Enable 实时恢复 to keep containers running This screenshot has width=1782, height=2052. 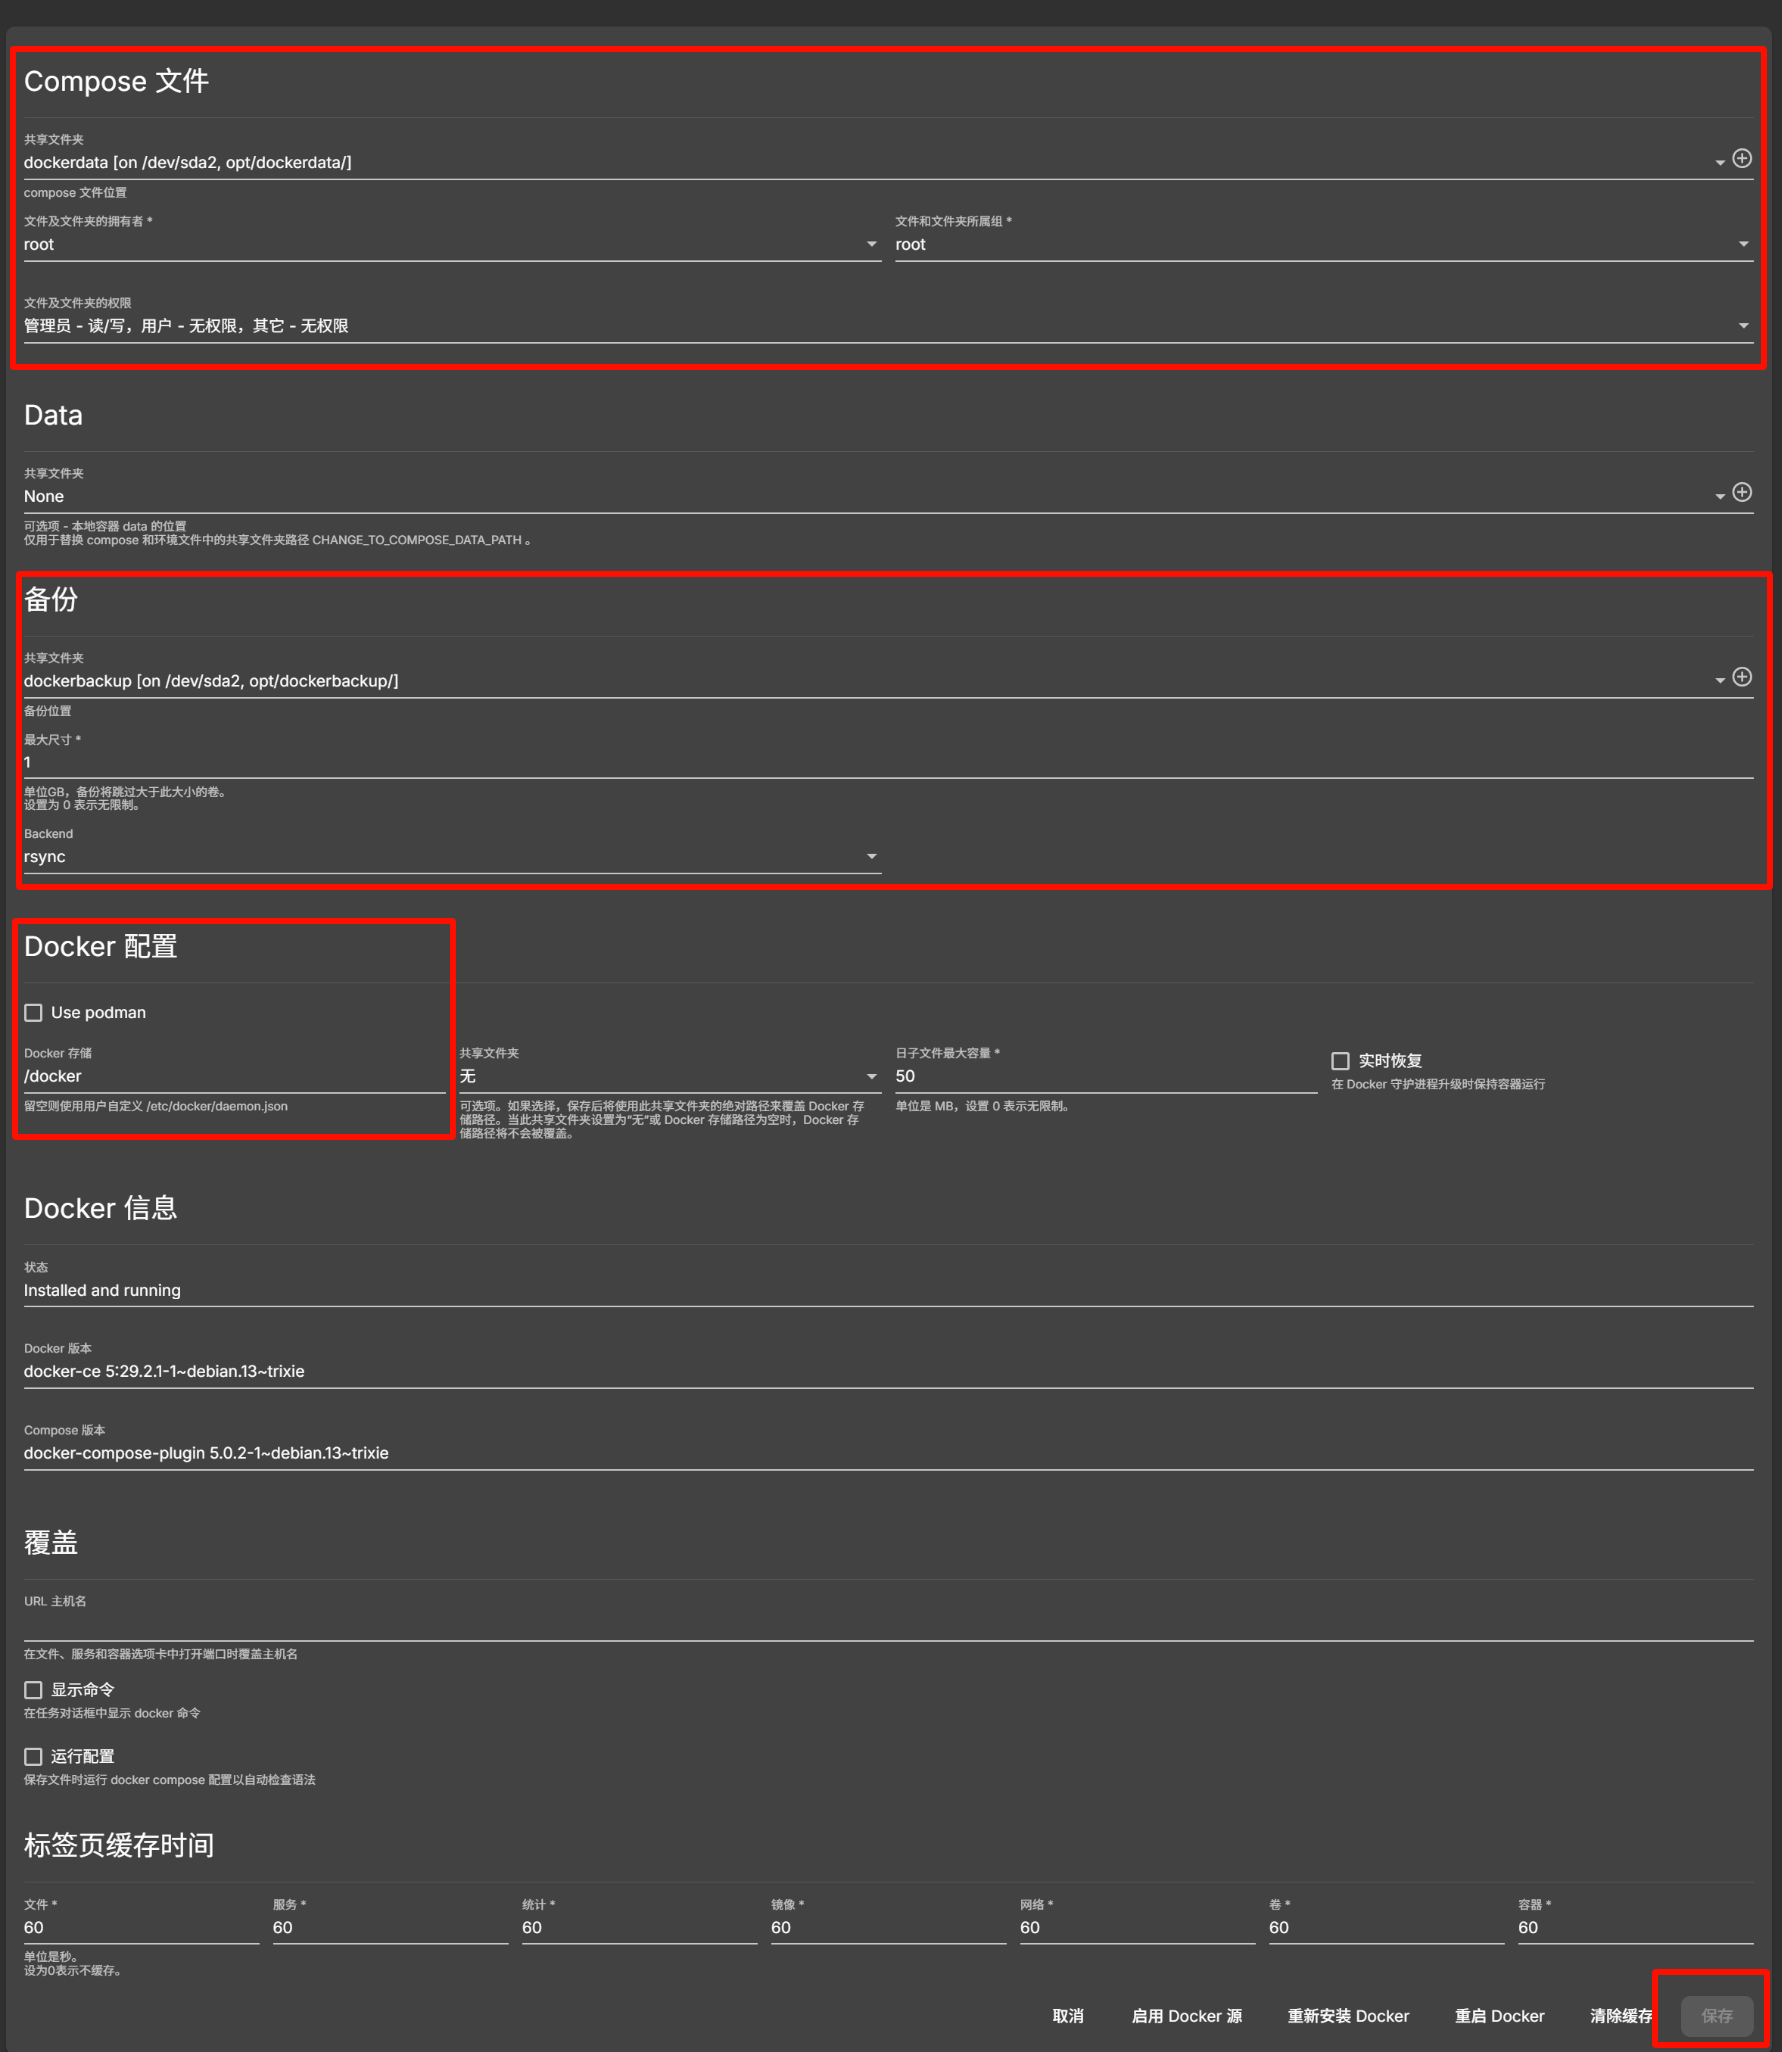click(x=1340, y=1061)
